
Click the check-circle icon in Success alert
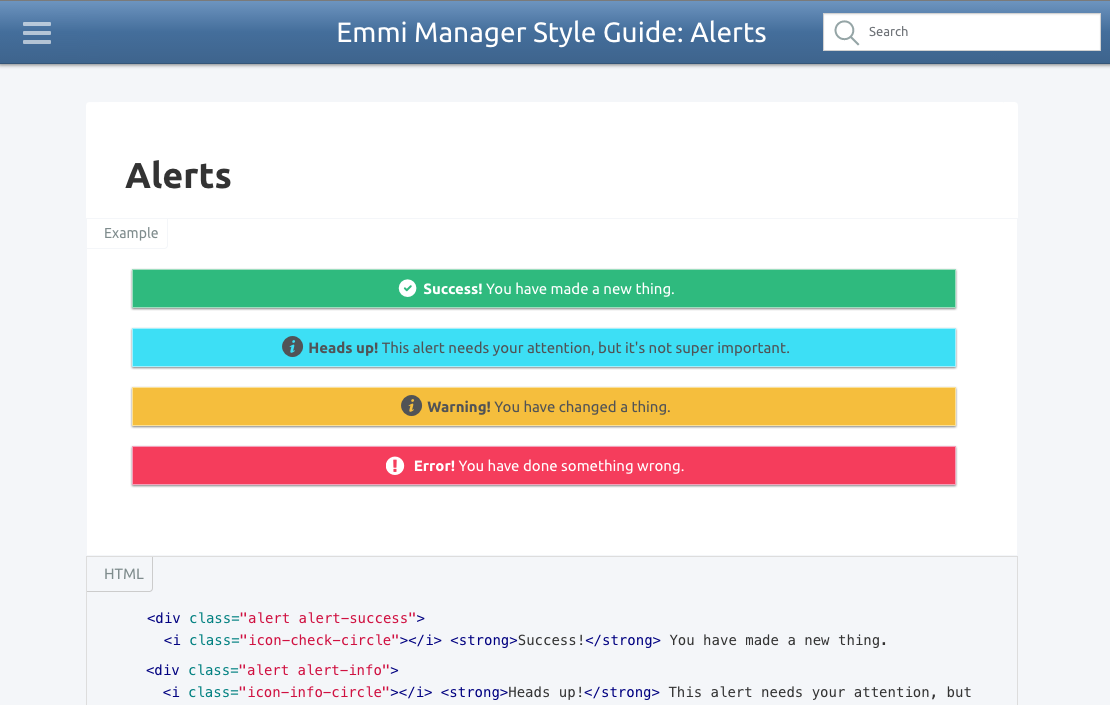click(x=407, y=288)
